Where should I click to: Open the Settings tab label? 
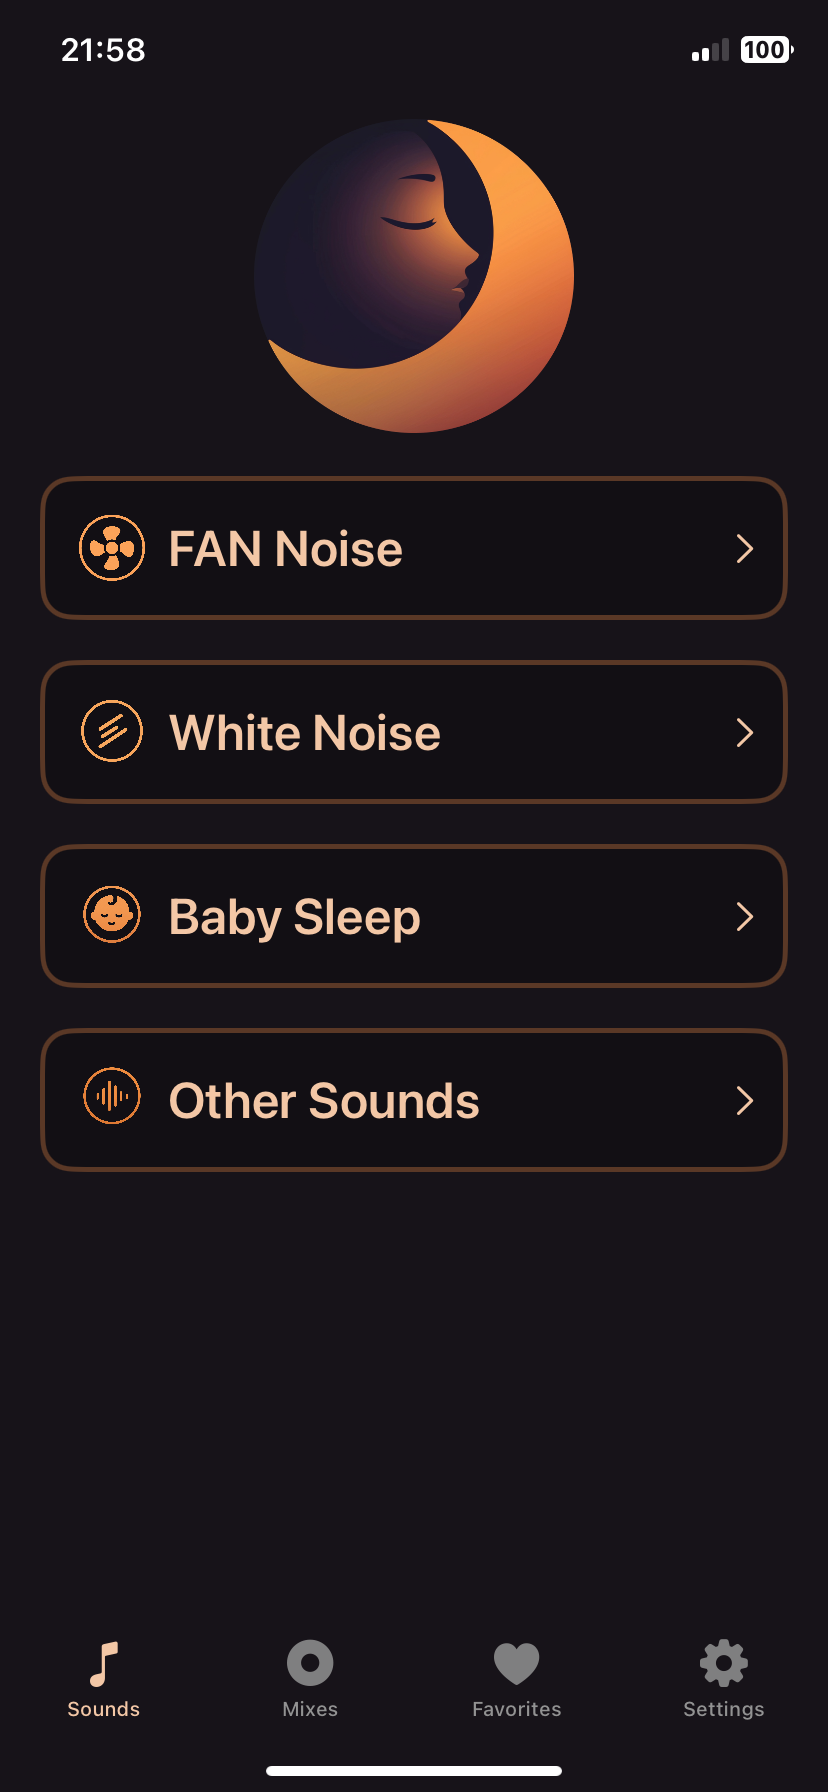click(x=724, y=1709)
